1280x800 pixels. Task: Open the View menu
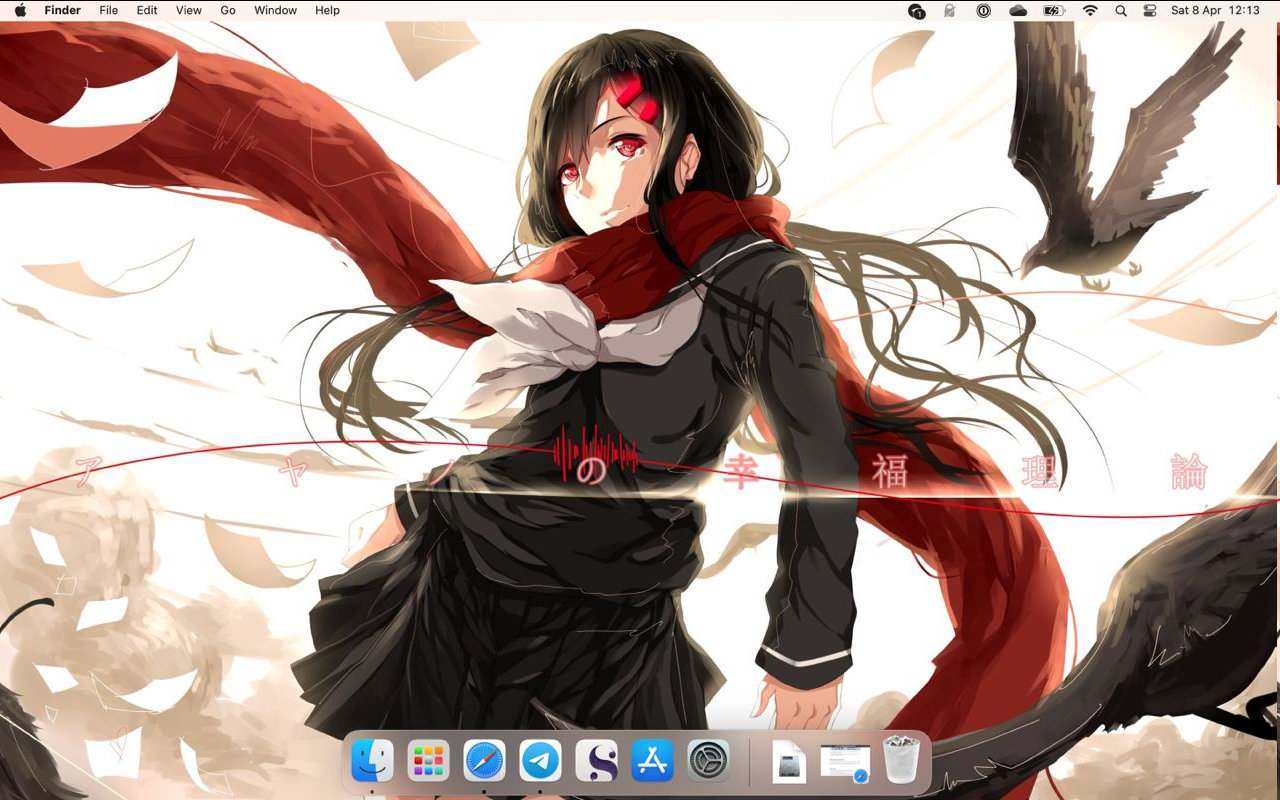[189, 10]
